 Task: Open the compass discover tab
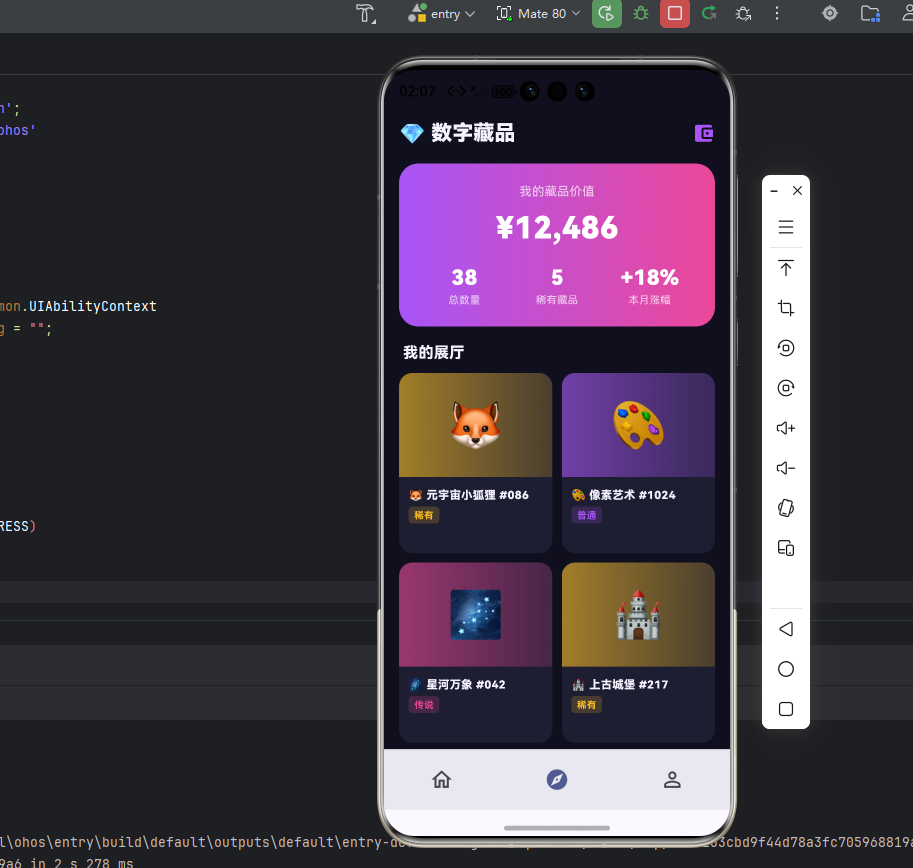[557, 780]
